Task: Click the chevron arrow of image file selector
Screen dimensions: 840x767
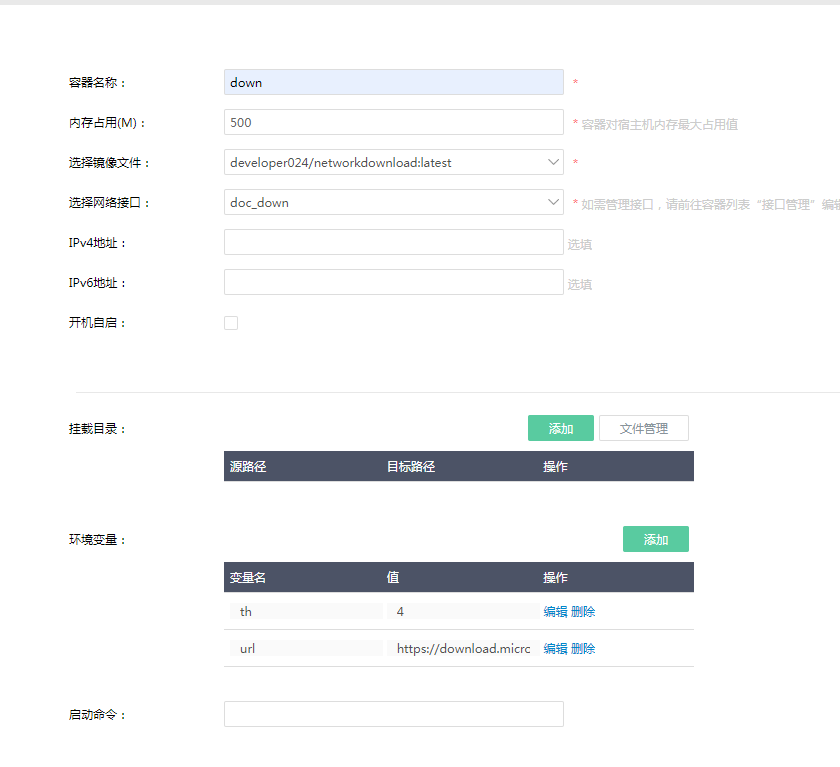Action: [x=554, y=162]
